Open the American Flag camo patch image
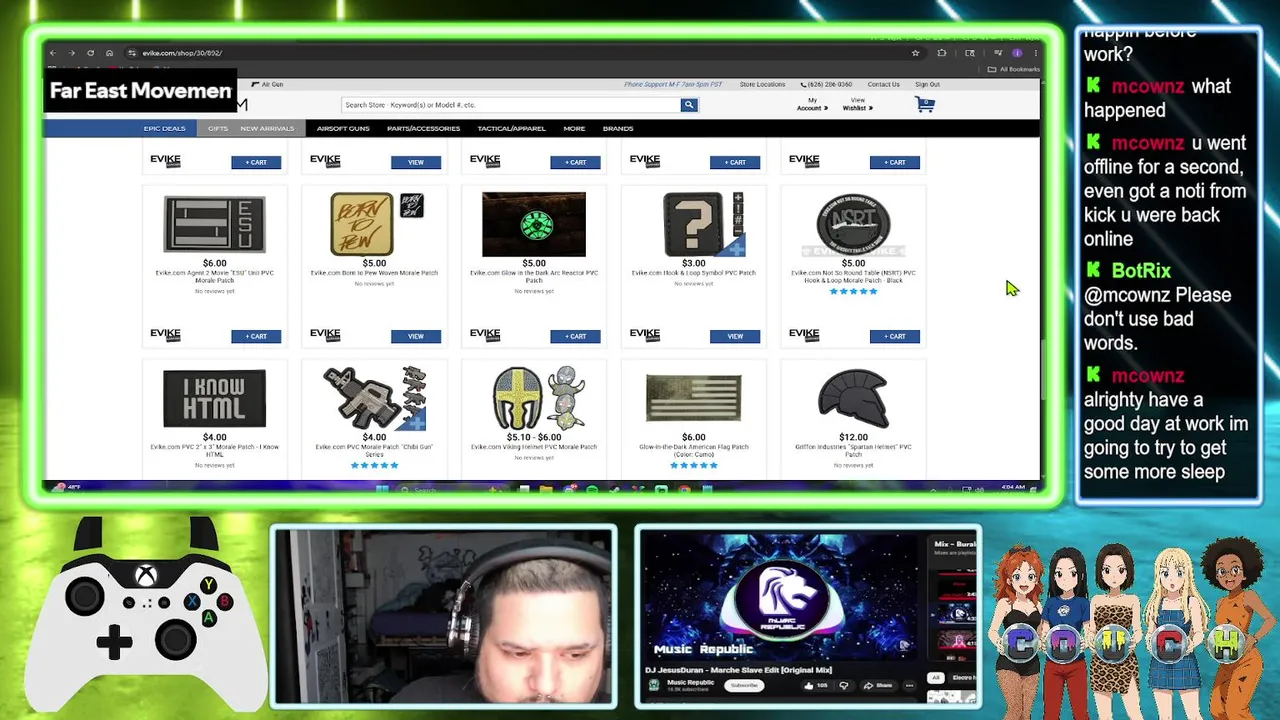 [x=693, y=398]
